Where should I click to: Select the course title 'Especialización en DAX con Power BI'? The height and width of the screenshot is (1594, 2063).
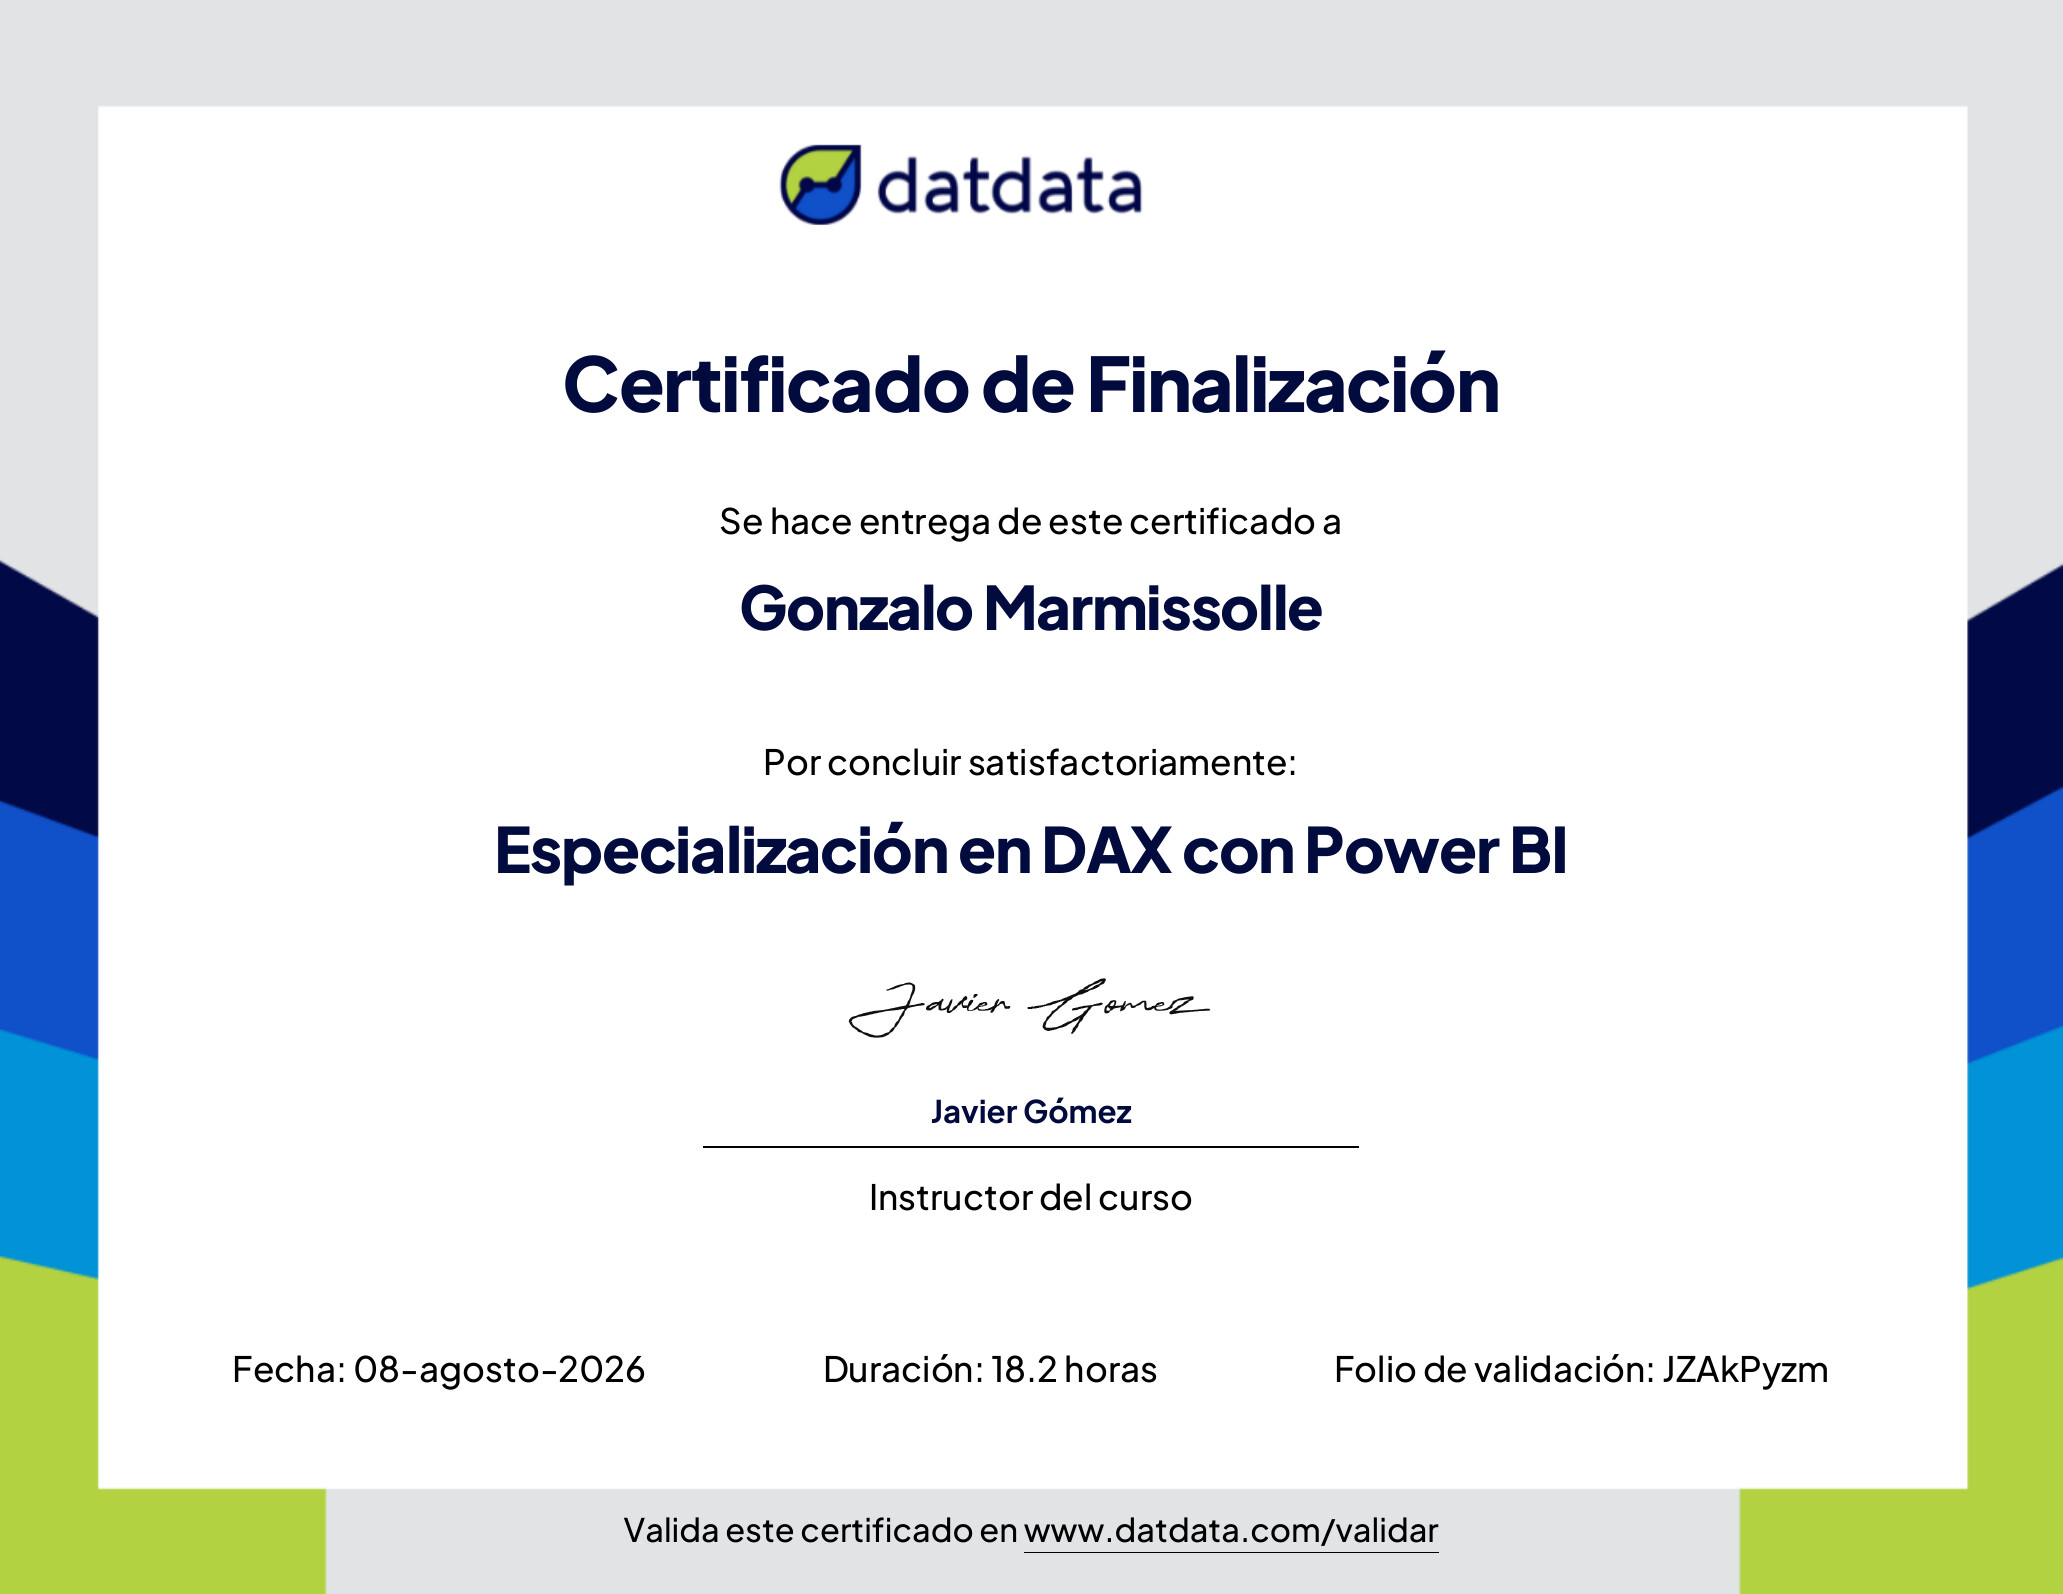1031,851
